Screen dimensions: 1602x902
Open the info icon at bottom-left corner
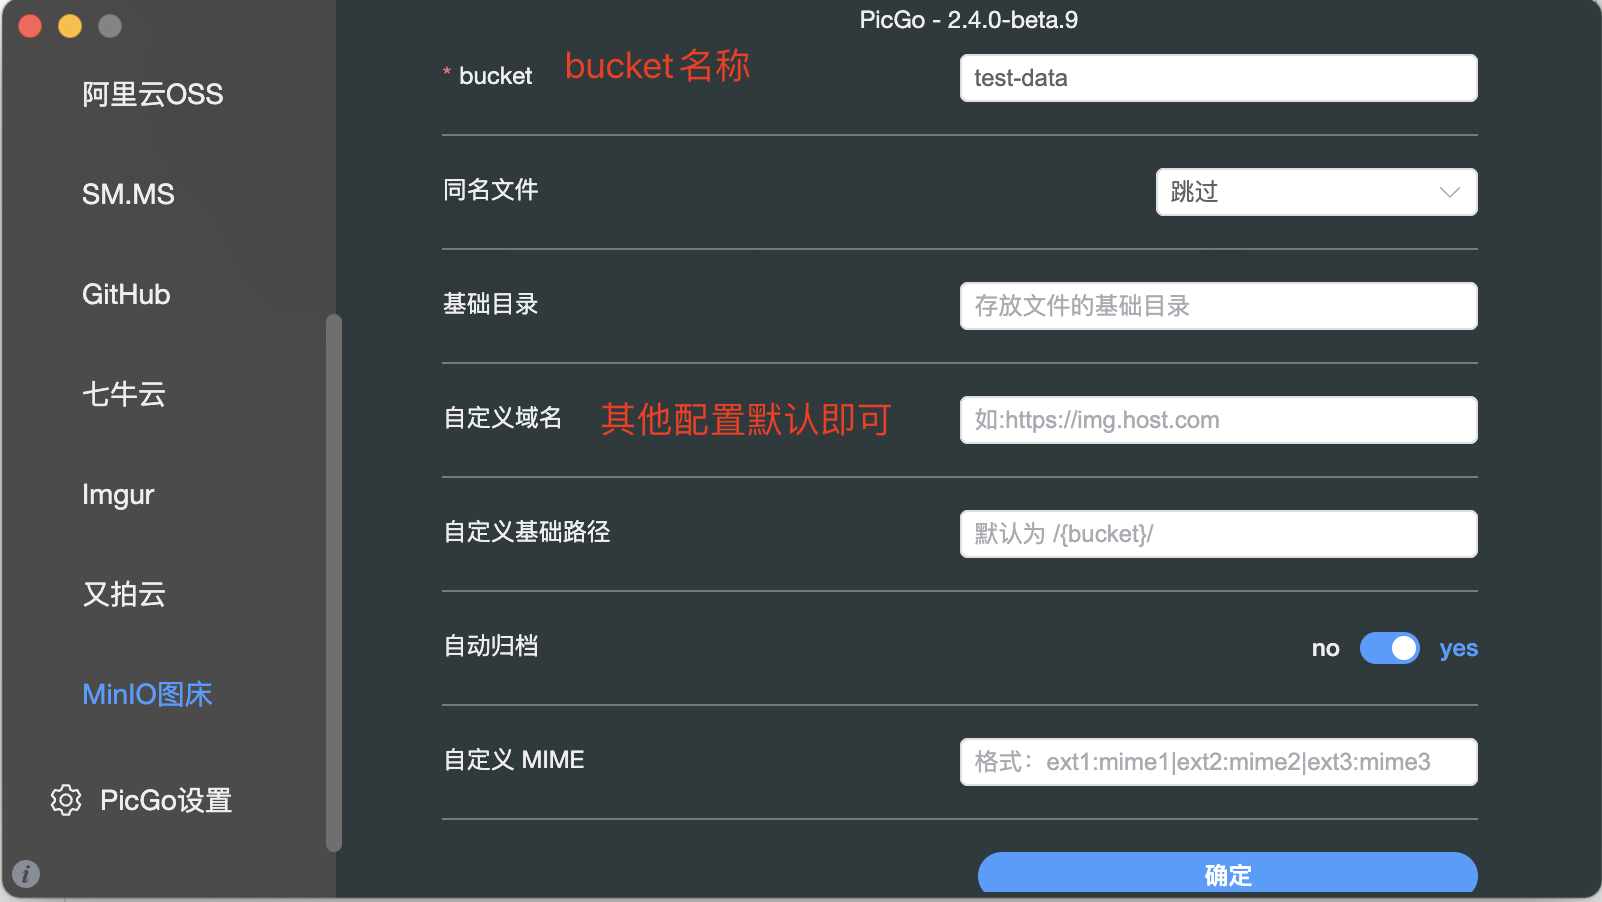pos(26,874)
